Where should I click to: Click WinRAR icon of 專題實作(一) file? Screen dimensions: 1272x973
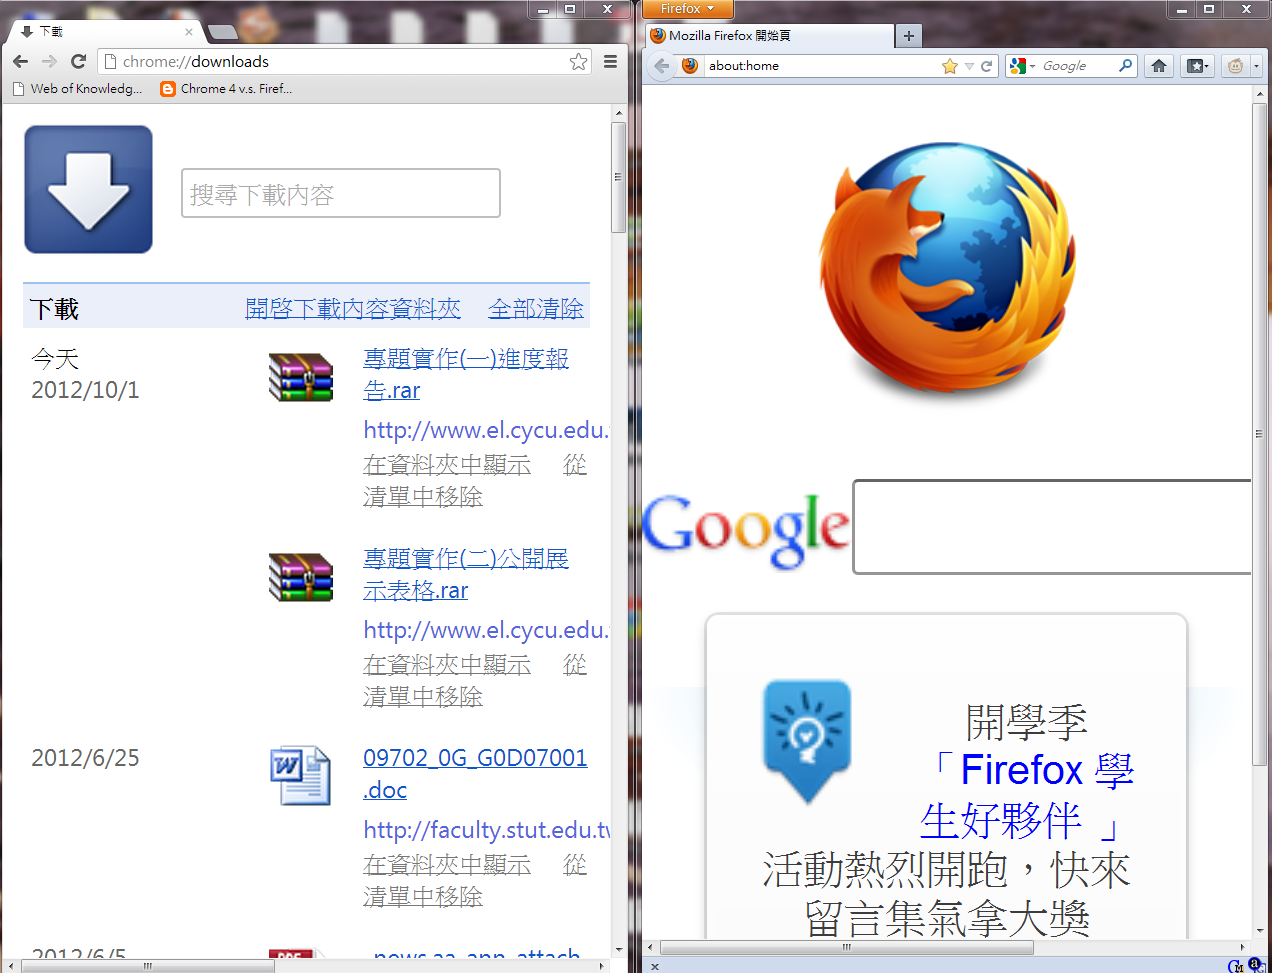point(301,377)
